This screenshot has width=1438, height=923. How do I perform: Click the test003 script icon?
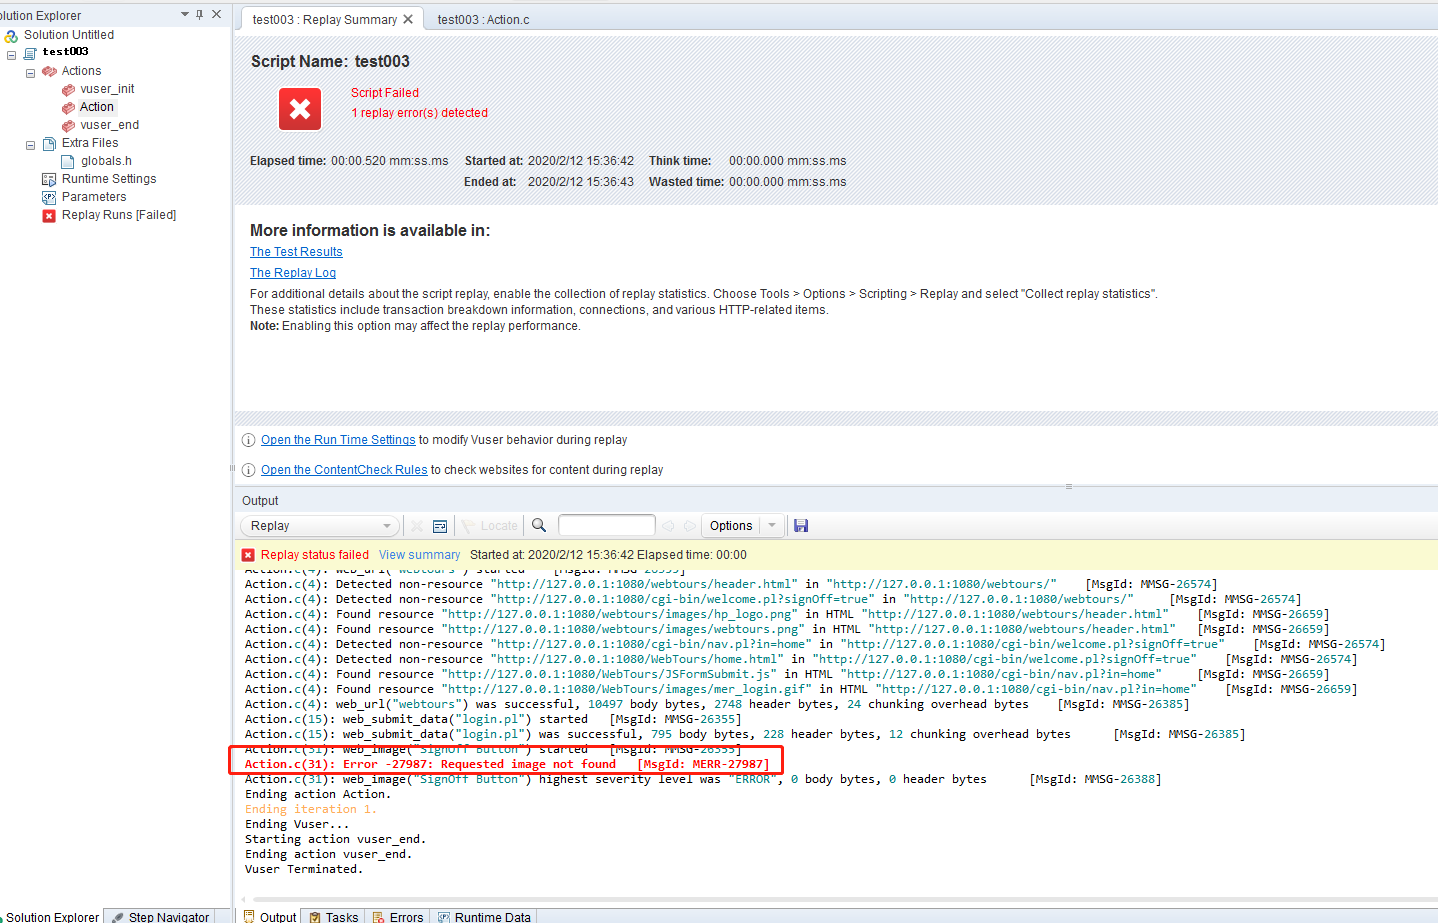[30, 53]
